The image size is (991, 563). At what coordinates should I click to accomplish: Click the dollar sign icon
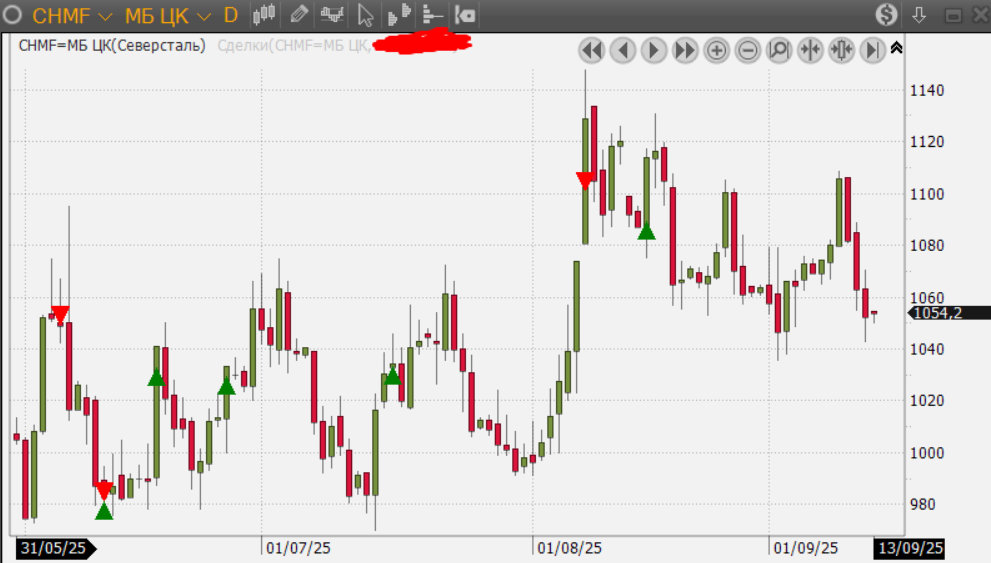(x=886, y=15)
